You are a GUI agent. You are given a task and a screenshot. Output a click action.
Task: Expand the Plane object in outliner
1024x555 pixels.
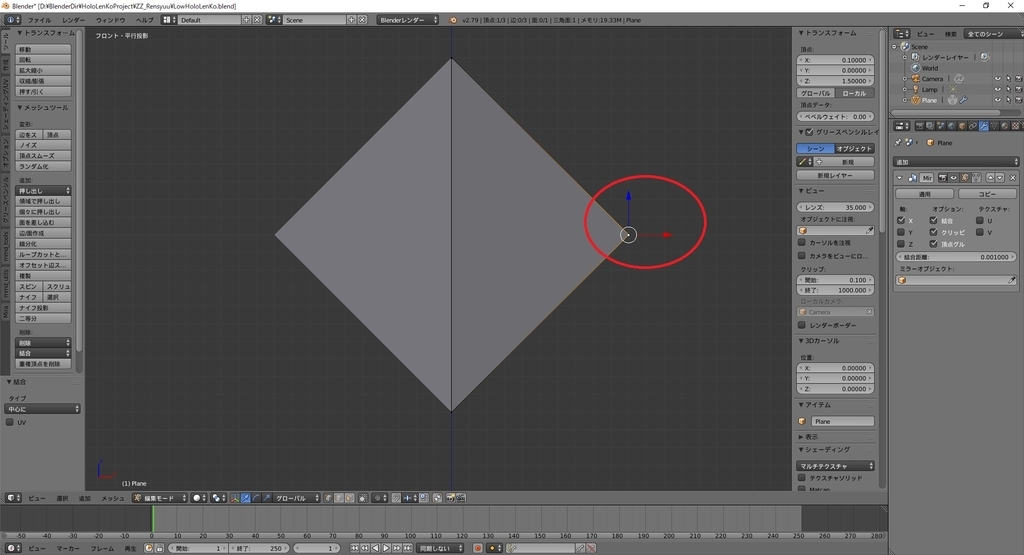904,100
